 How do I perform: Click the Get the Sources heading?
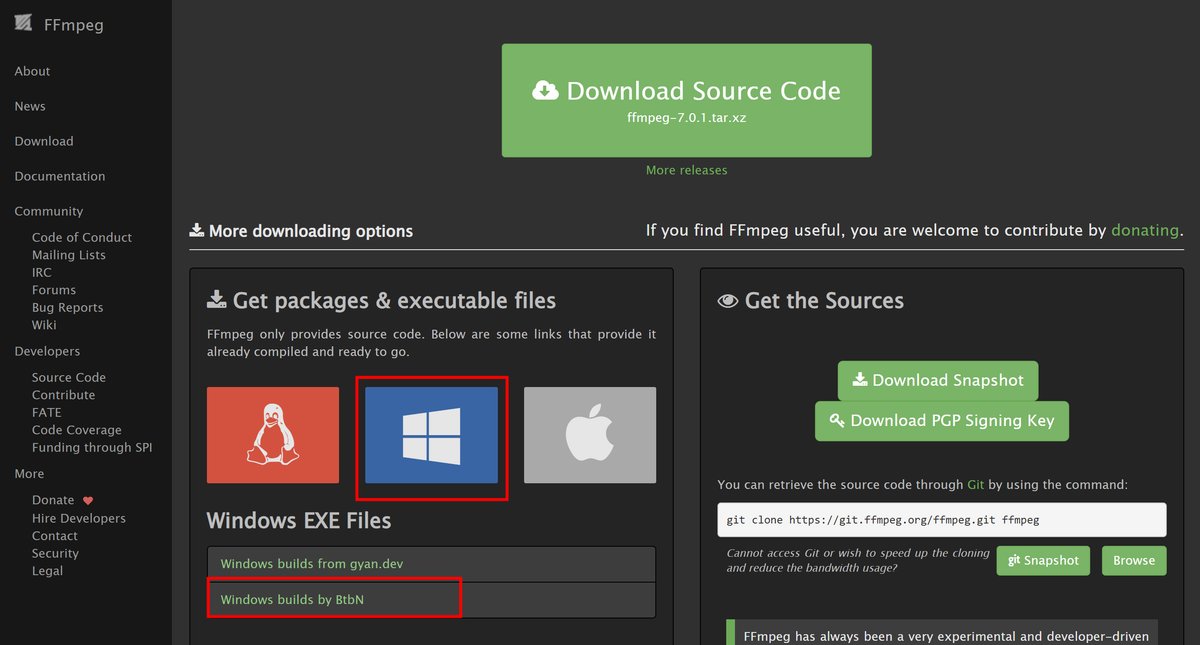[x=811, y=301]
